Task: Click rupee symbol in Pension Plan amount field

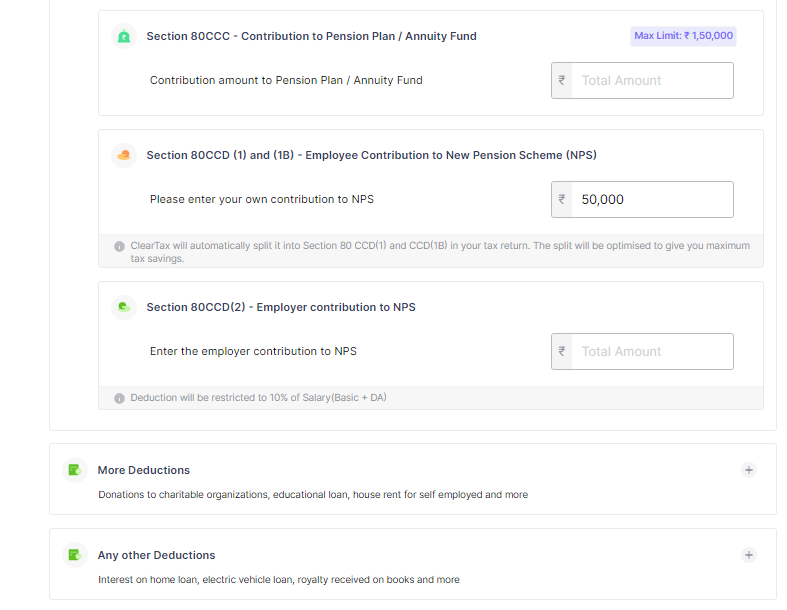Action: point(562,80)
